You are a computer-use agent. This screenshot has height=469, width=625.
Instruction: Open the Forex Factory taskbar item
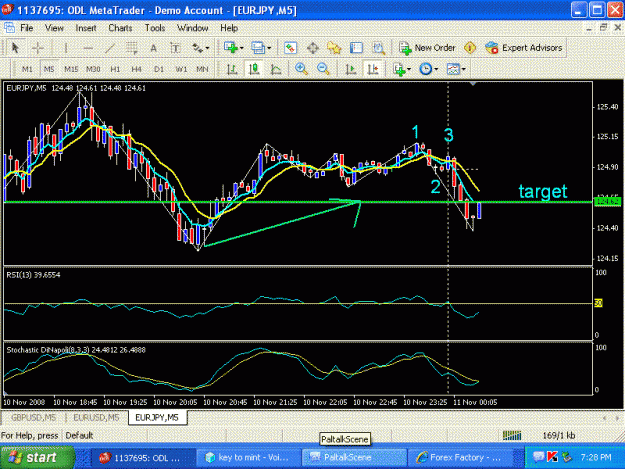[x=459, y=457]
